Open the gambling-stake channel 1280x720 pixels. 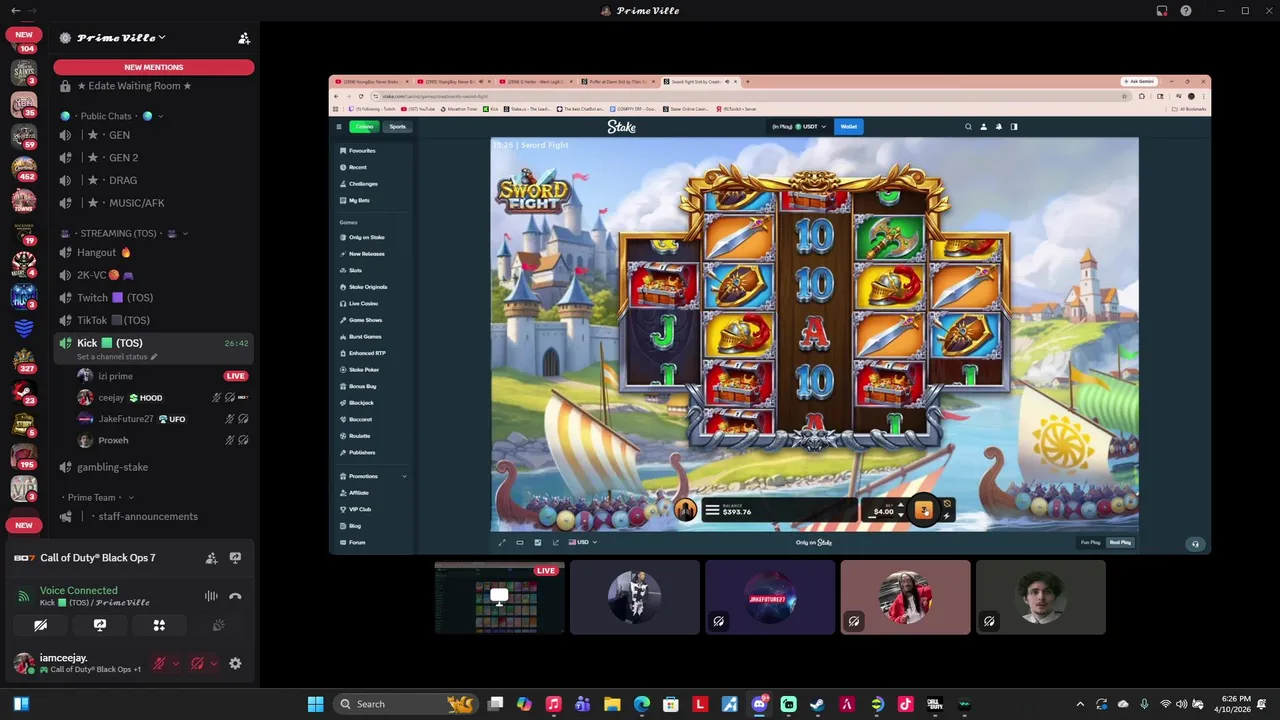coord(154,467)
